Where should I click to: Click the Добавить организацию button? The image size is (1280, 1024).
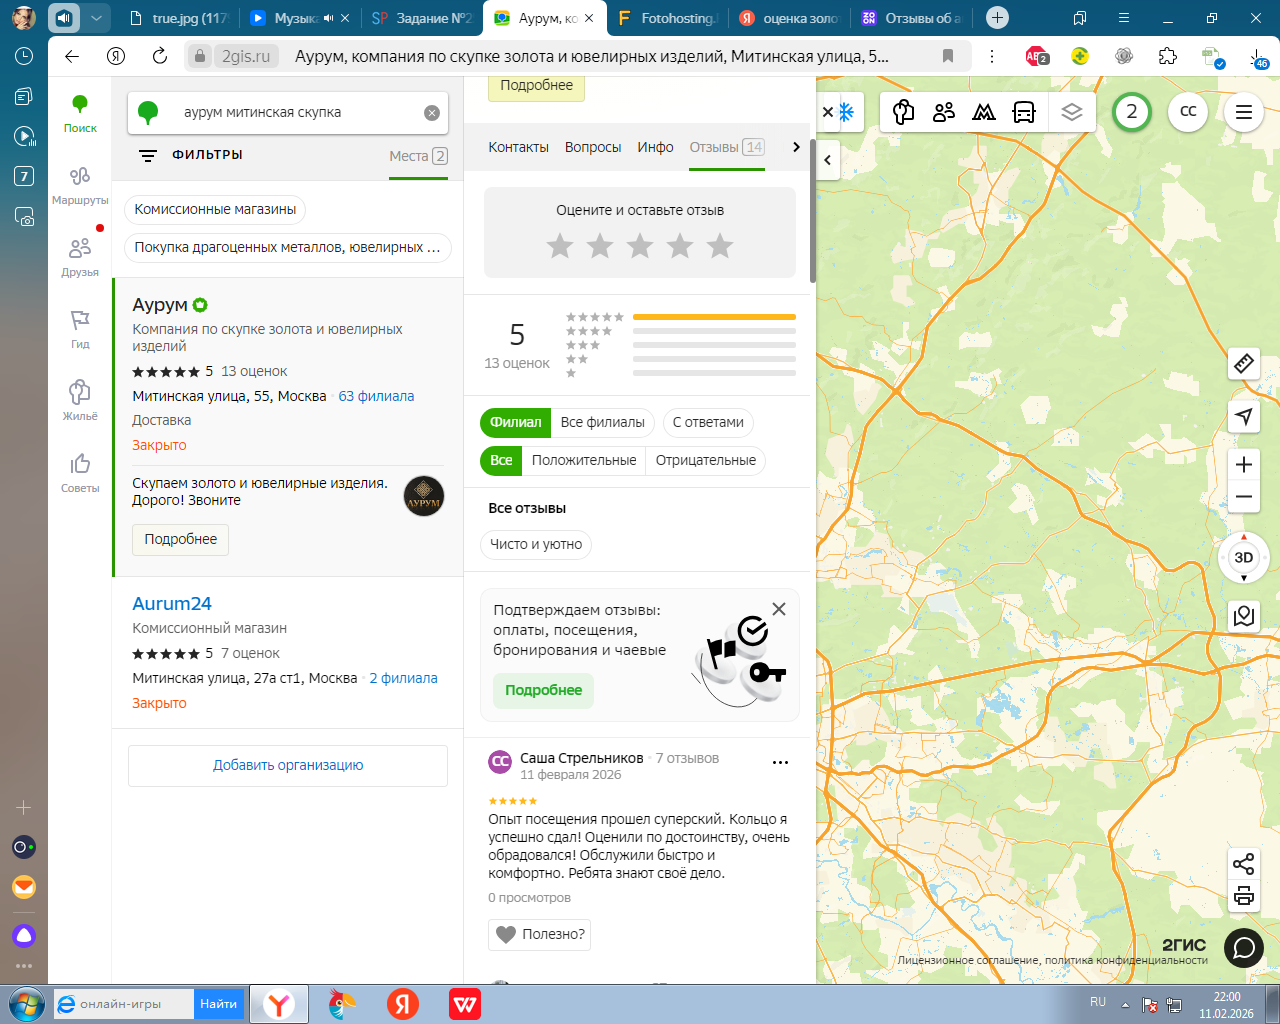click(x=288, y=765)
